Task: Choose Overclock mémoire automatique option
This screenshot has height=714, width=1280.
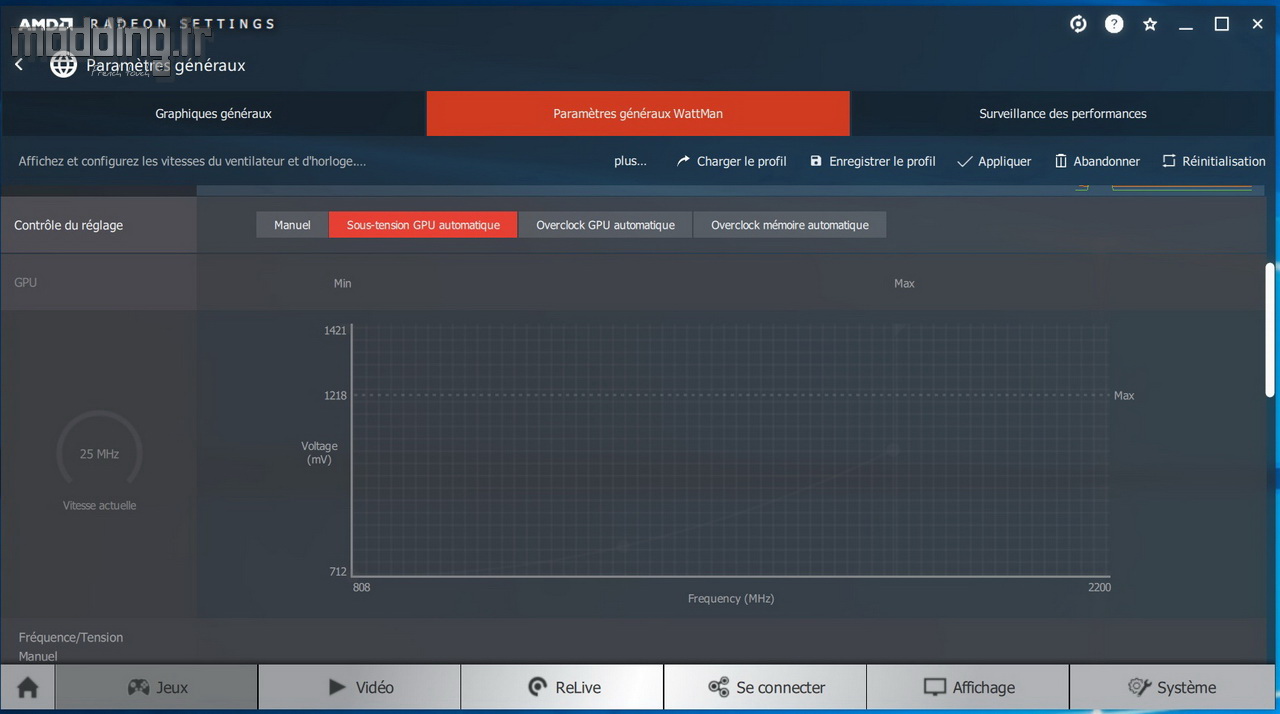Action: (790, 225)
